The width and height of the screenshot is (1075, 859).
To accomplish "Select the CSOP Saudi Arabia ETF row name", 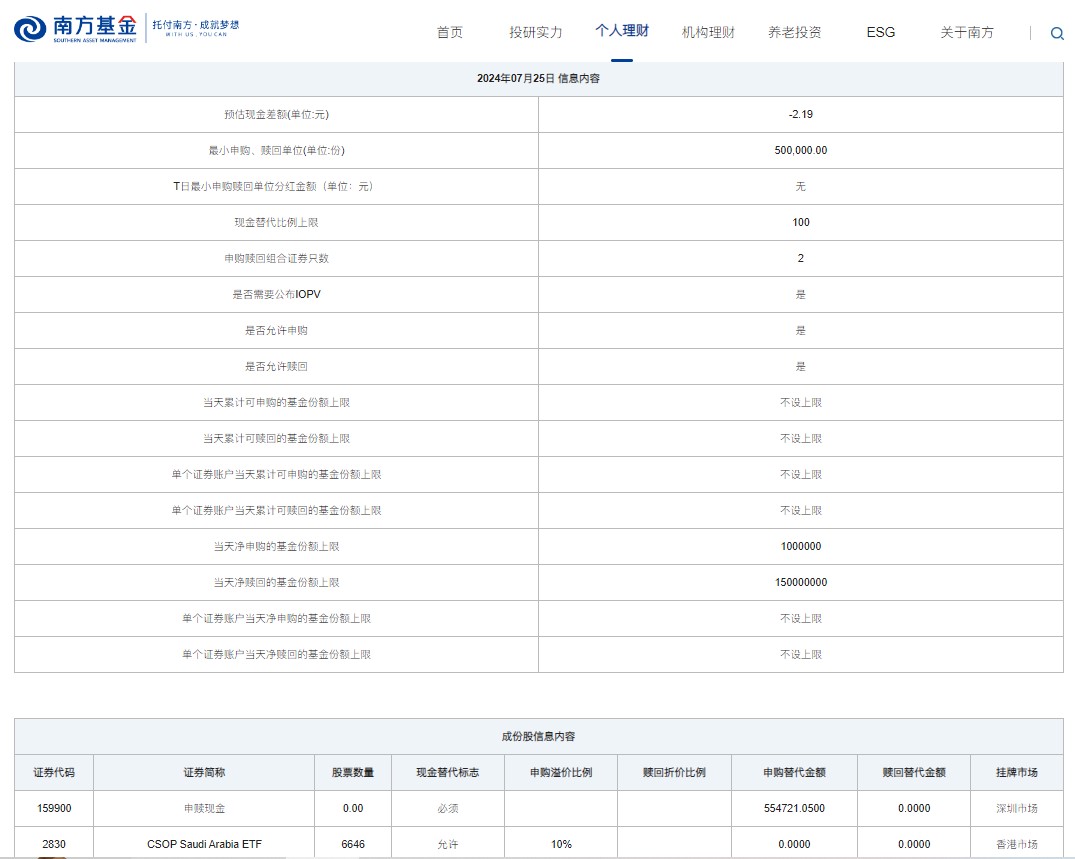I will point(204,844).
